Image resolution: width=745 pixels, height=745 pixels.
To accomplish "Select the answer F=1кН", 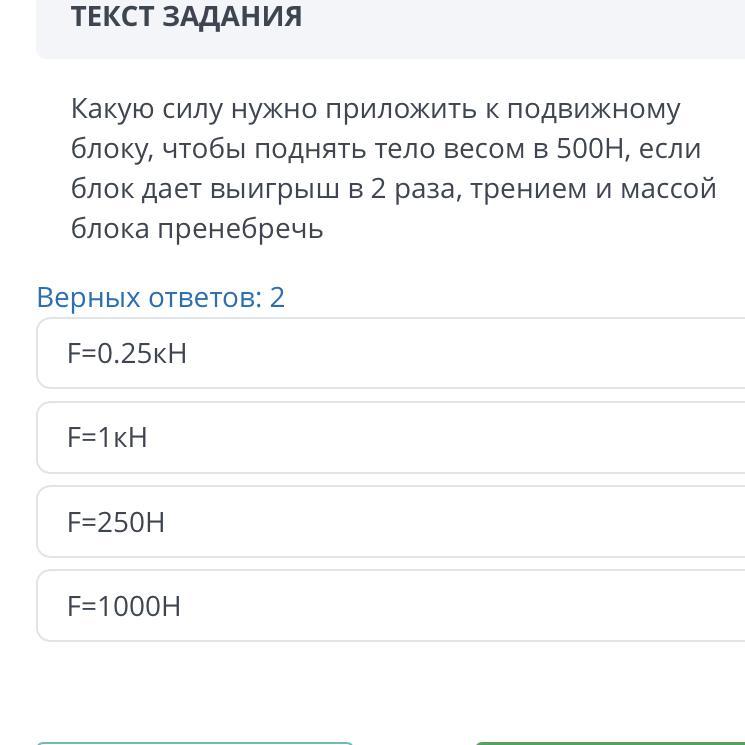I will coord(390,438).
